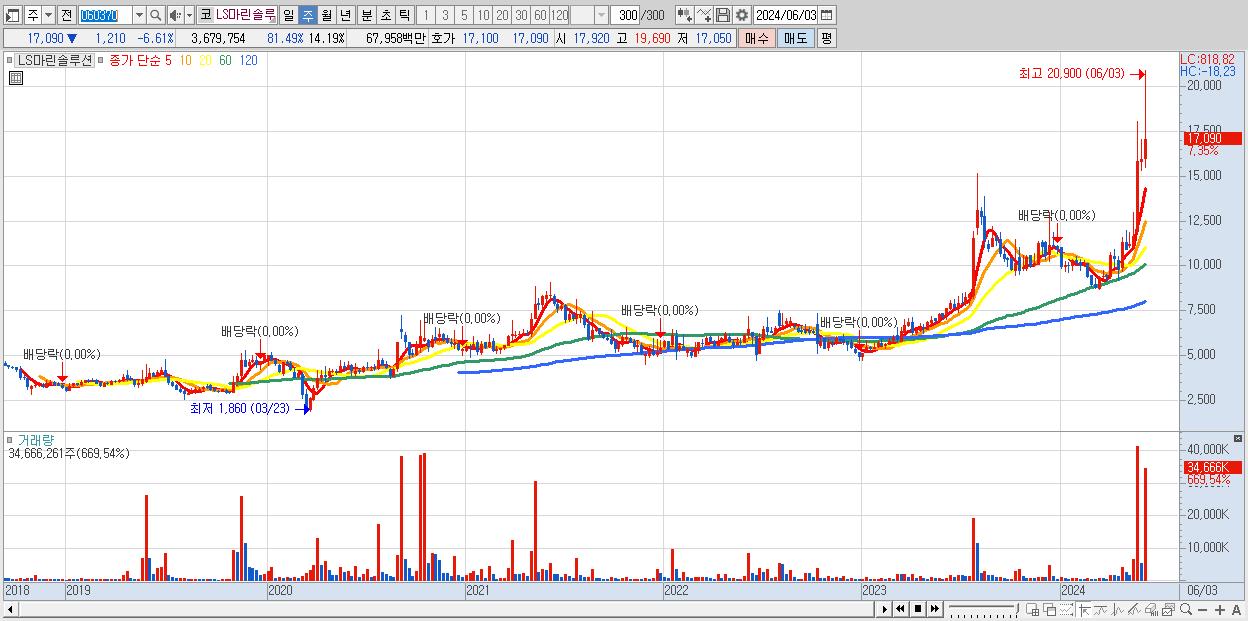Select interval 5 button

point(464,15)
